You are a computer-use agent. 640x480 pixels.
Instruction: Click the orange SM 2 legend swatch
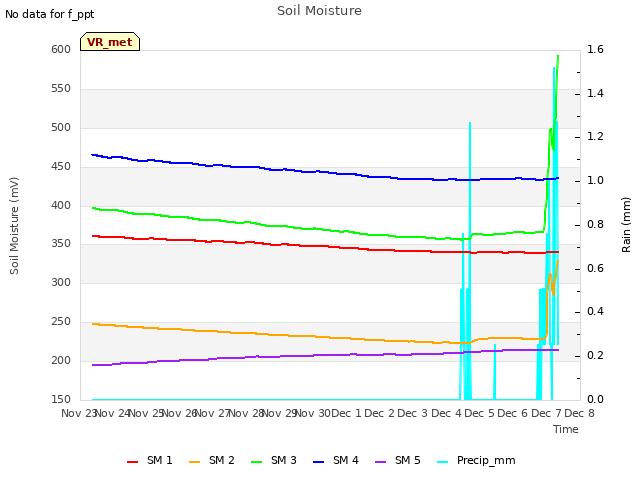[194, 462]
